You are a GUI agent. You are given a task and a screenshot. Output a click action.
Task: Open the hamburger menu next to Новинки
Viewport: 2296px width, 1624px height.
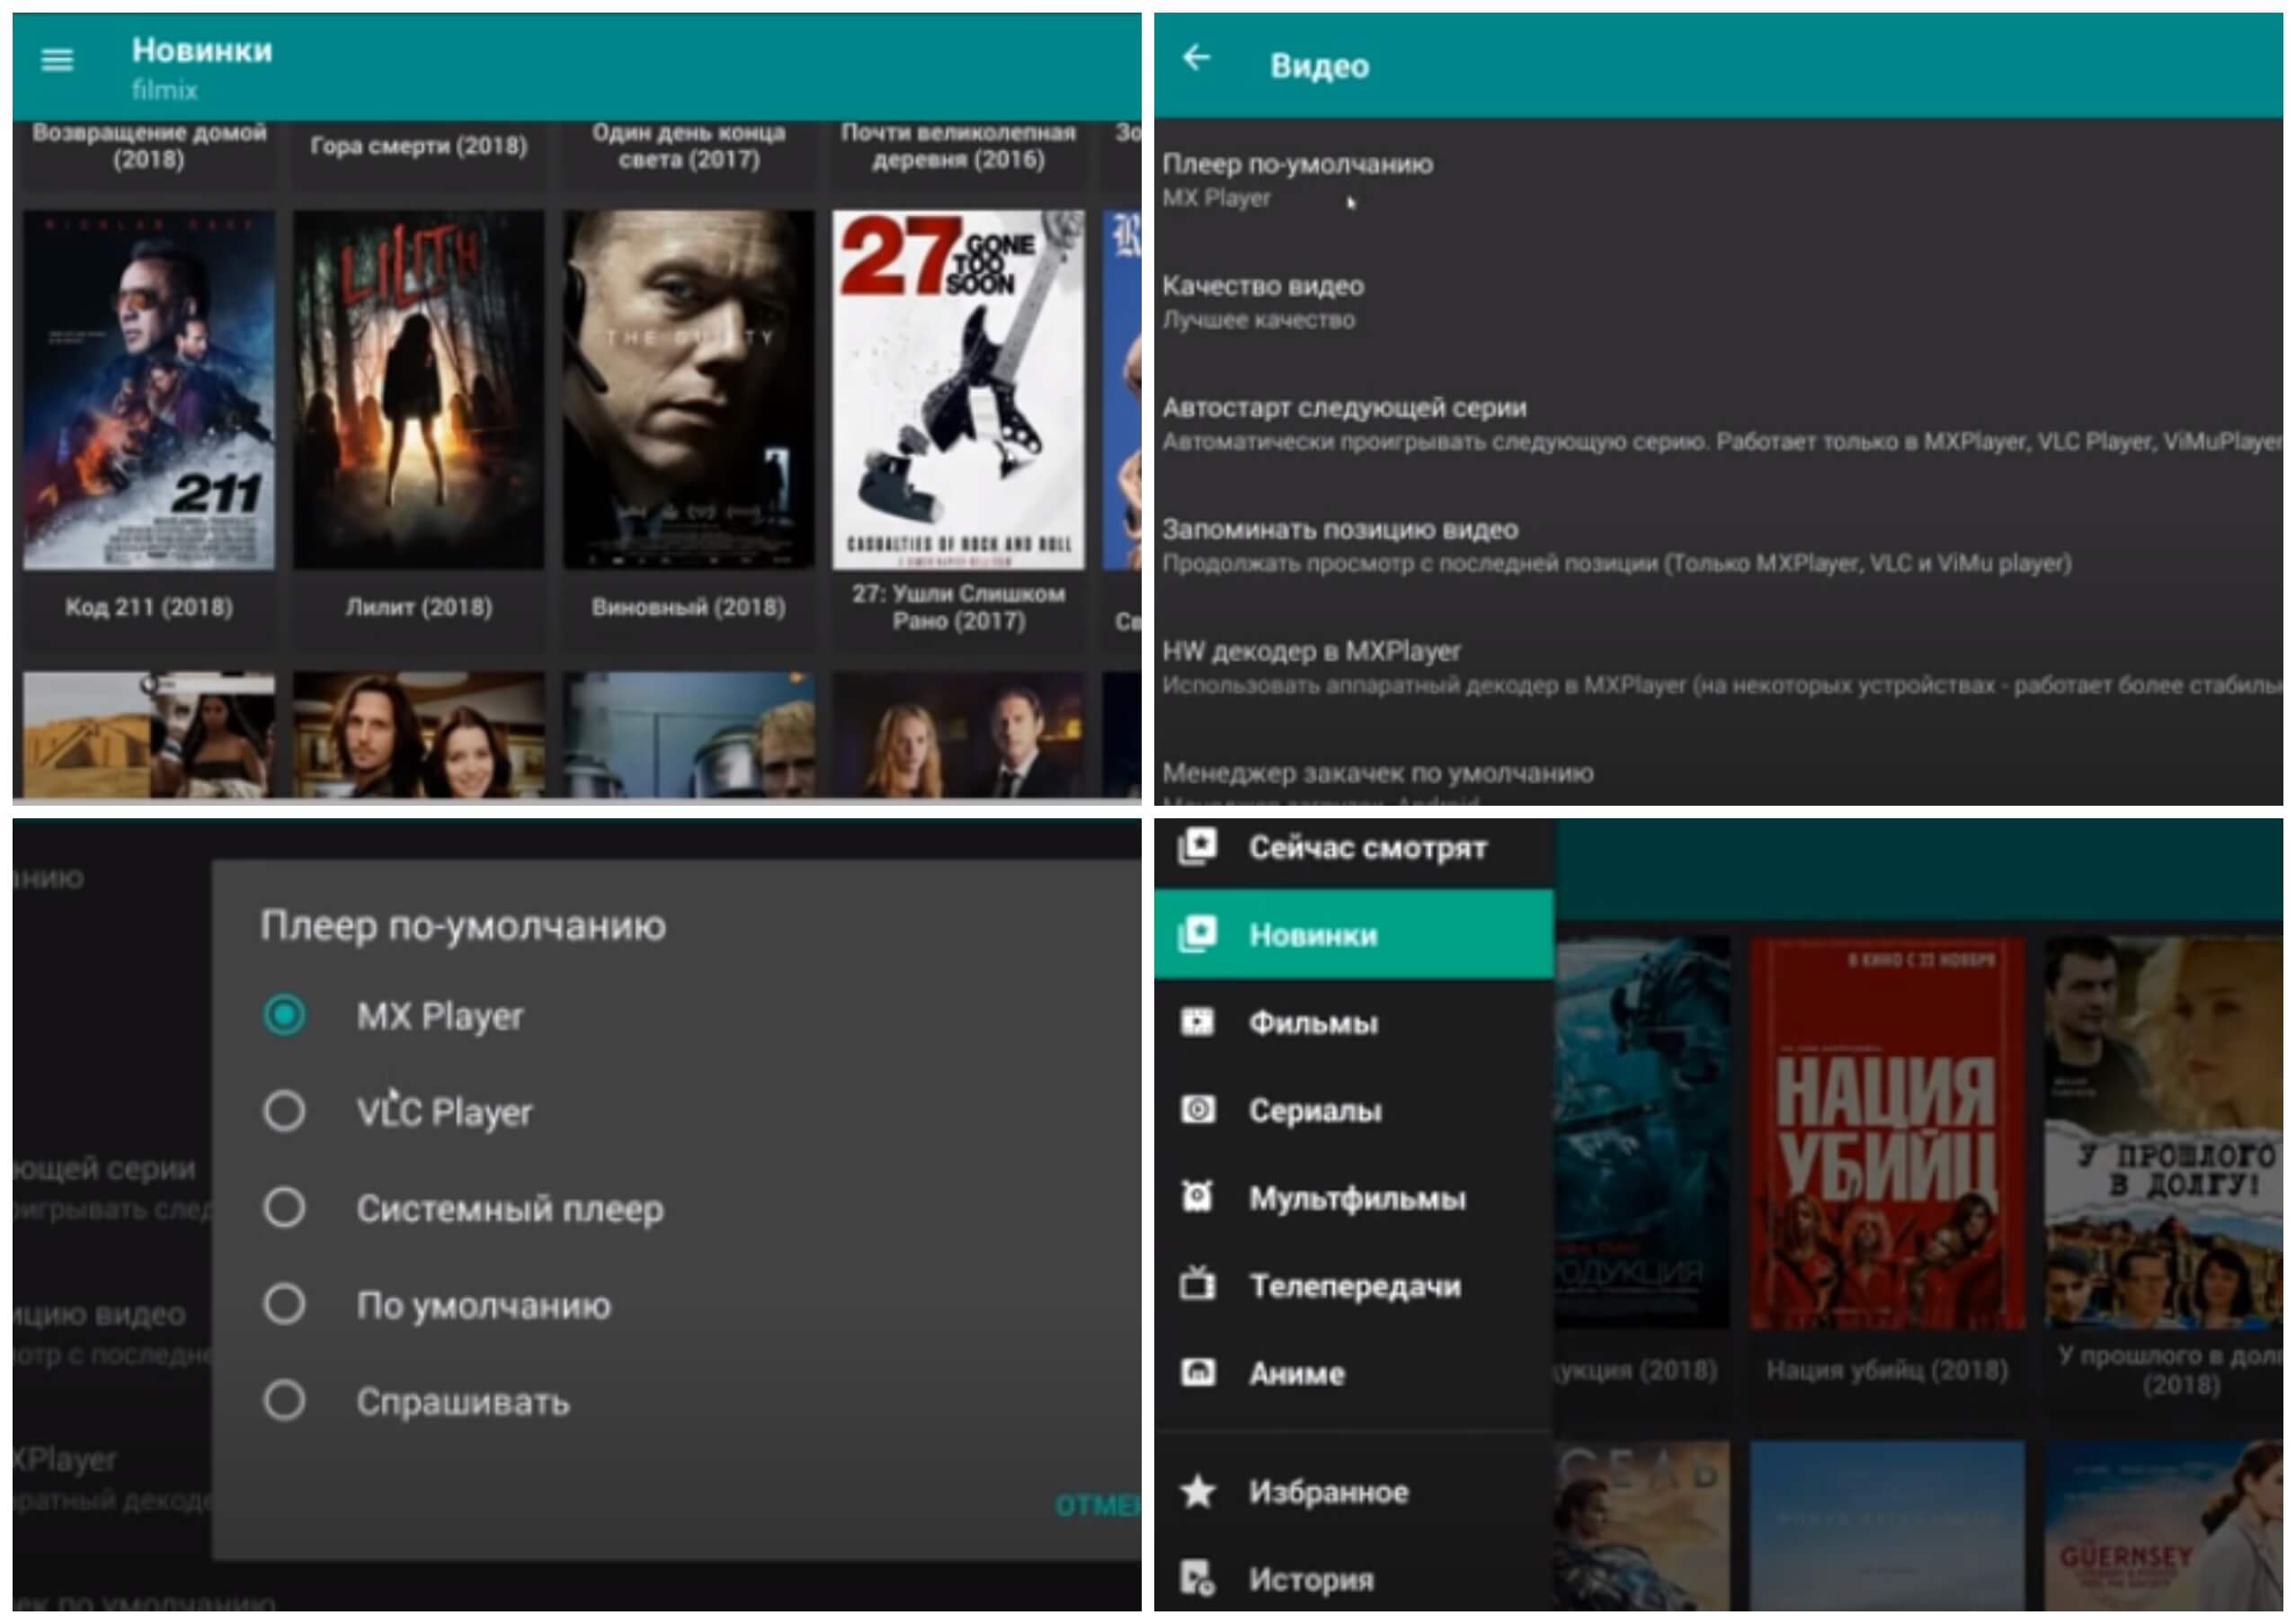(x=57, y=60)
